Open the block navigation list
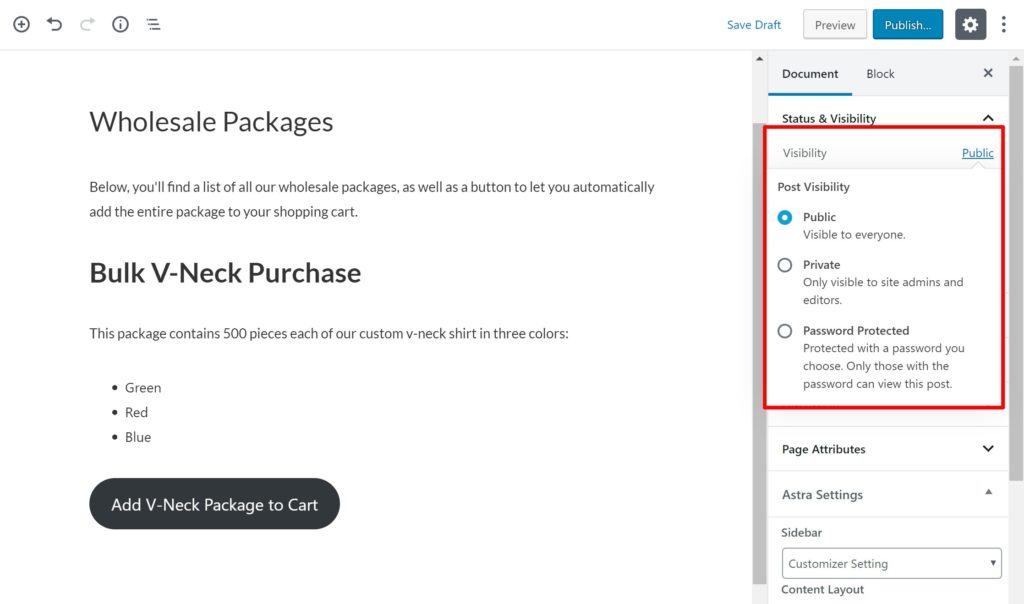Image resolution: width=1024 pixels, height=604 pixels. [x=153, y=24]
